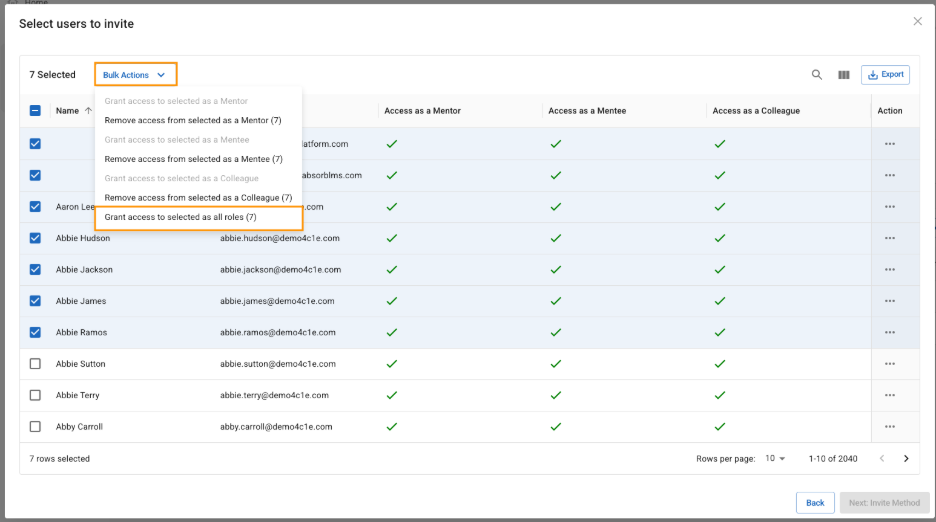Open action menu for Abbie Ramos row
This screenshot has width=936, height=522.
[x=889, y=332]
